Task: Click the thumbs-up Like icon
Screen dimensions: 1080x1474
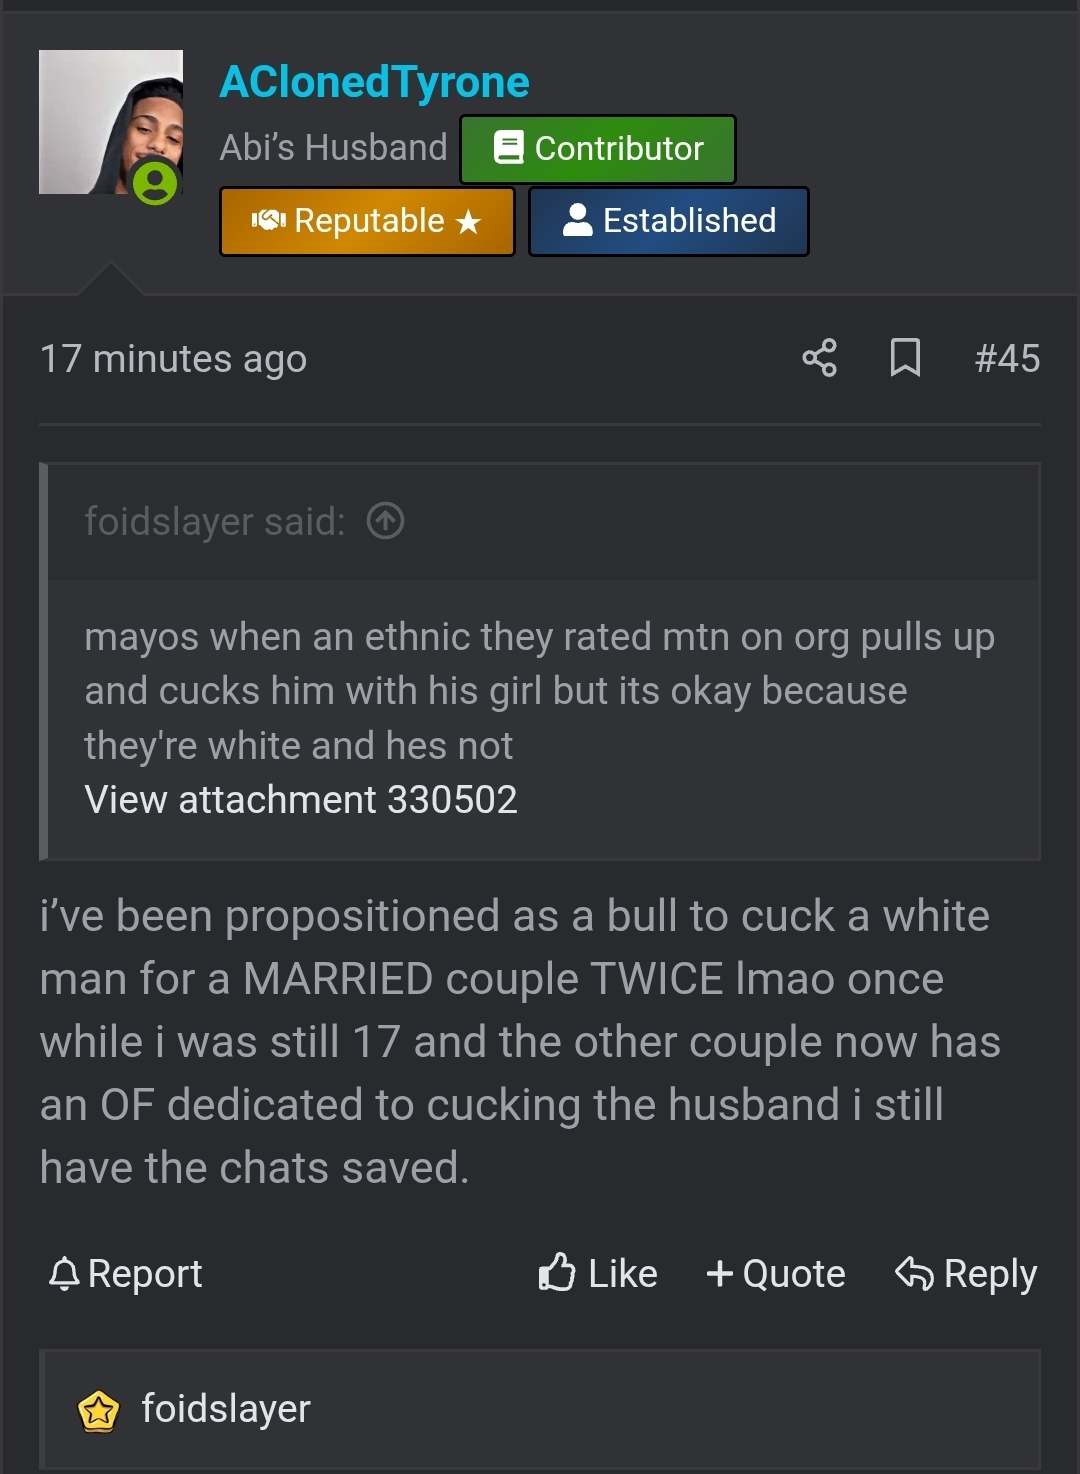Action: pos(557,1273)
